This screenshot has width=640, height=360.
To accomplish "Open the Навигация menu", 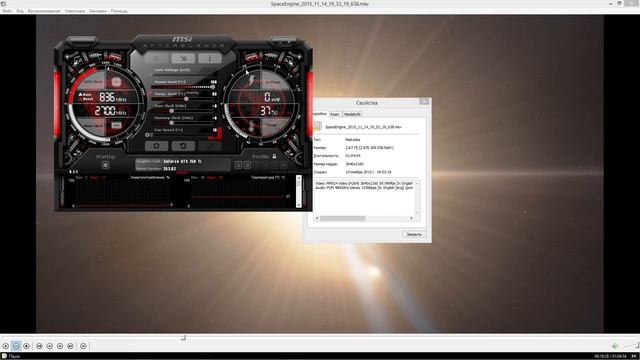I will tap(75, 11).
